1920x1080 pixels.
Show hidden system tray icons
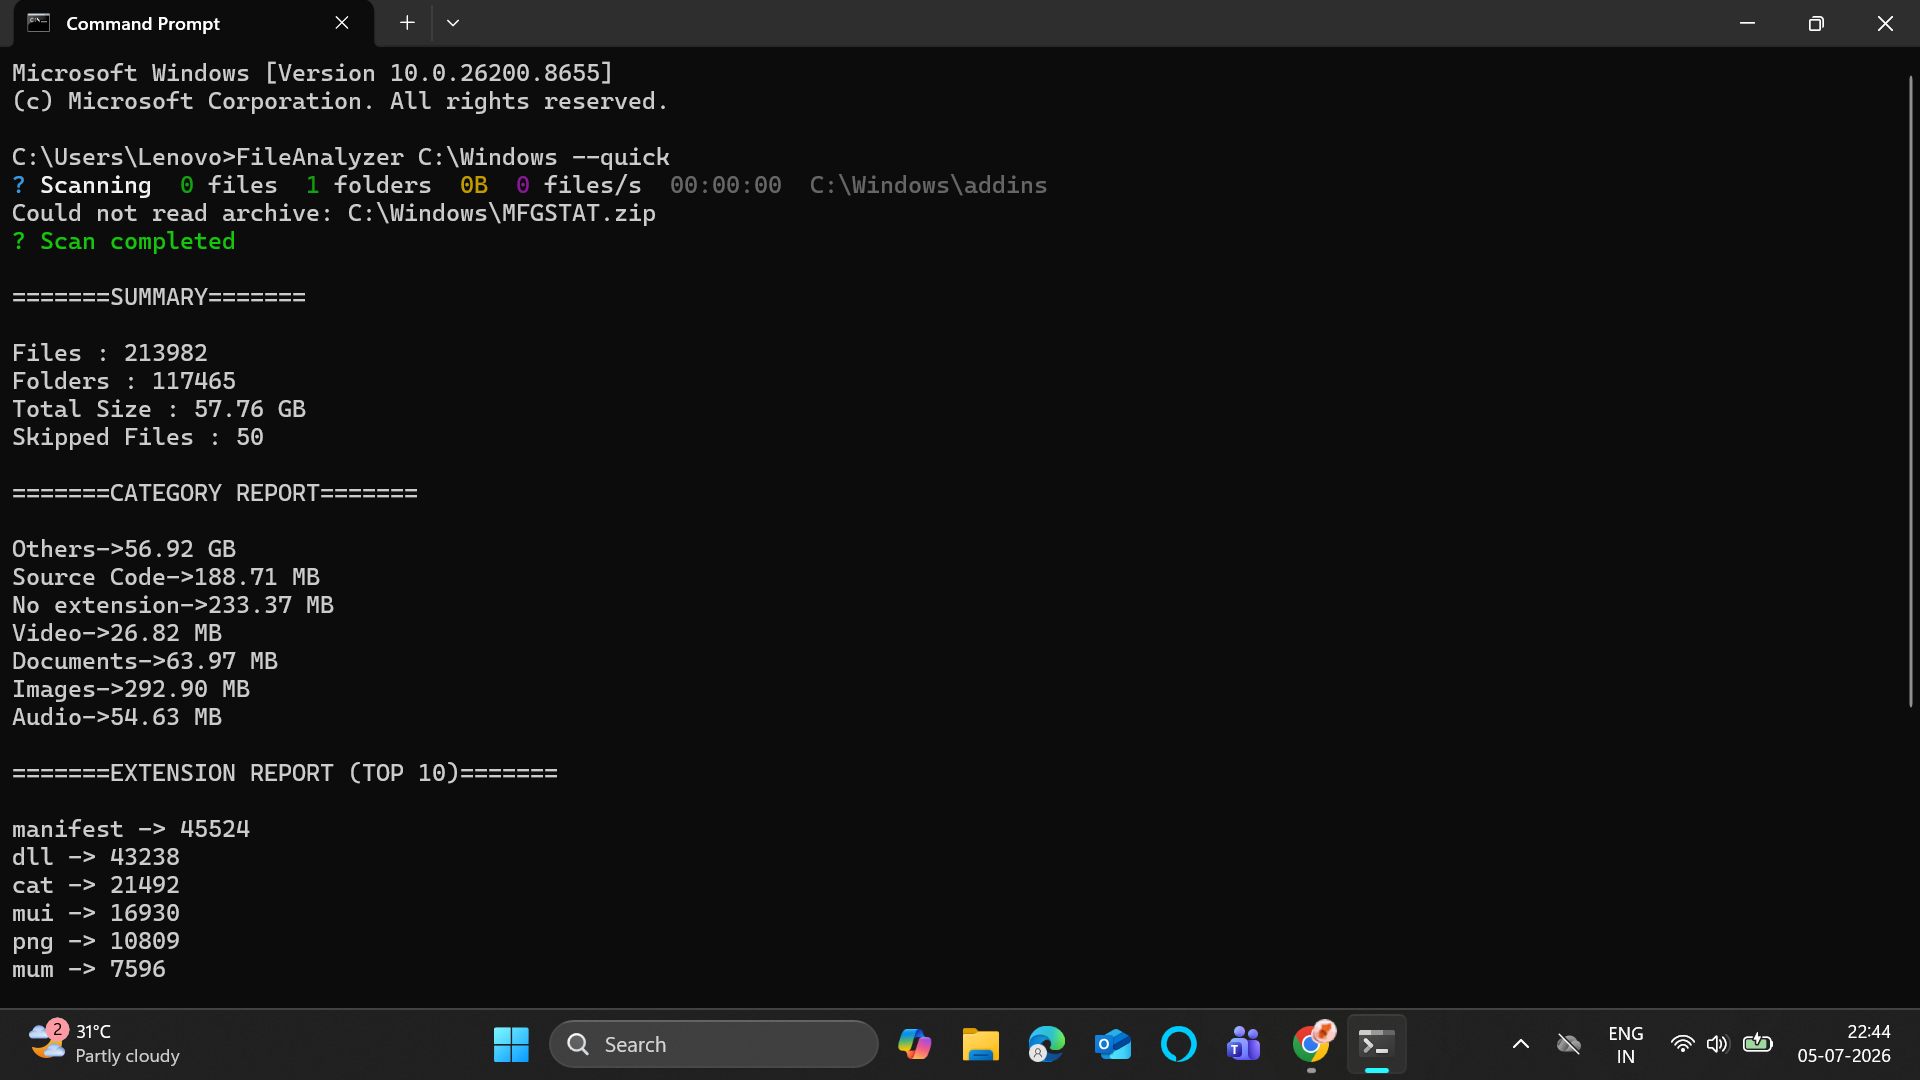pos(1520,1044)
